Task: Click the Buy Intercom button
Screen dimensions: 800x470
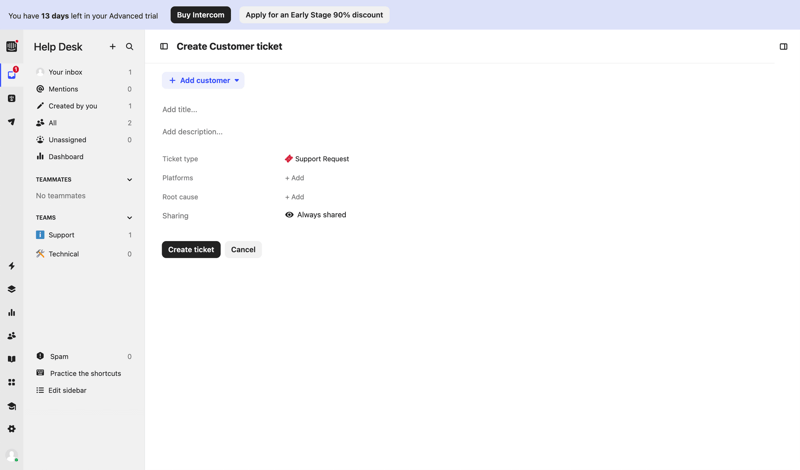Action: tap(201, 15)
